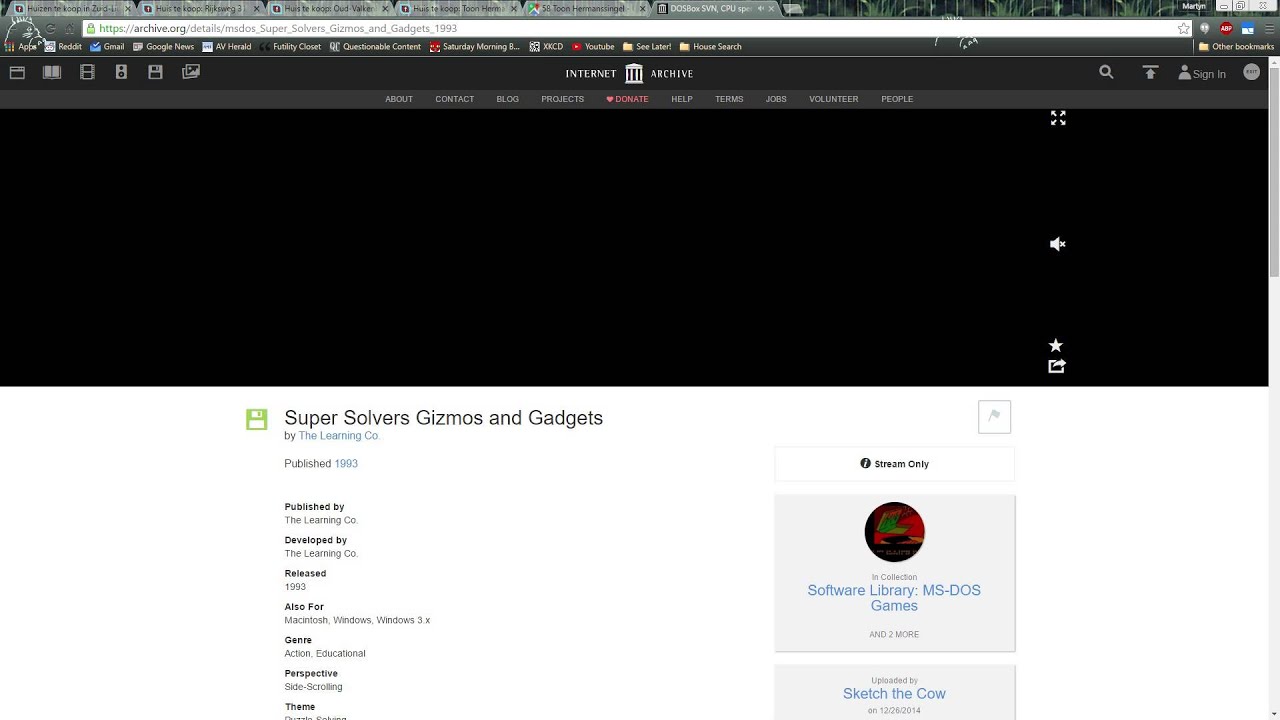Click the Stream Only notice
The width and height of the screenshot is (1280, 720).
[x=894, y=464]
